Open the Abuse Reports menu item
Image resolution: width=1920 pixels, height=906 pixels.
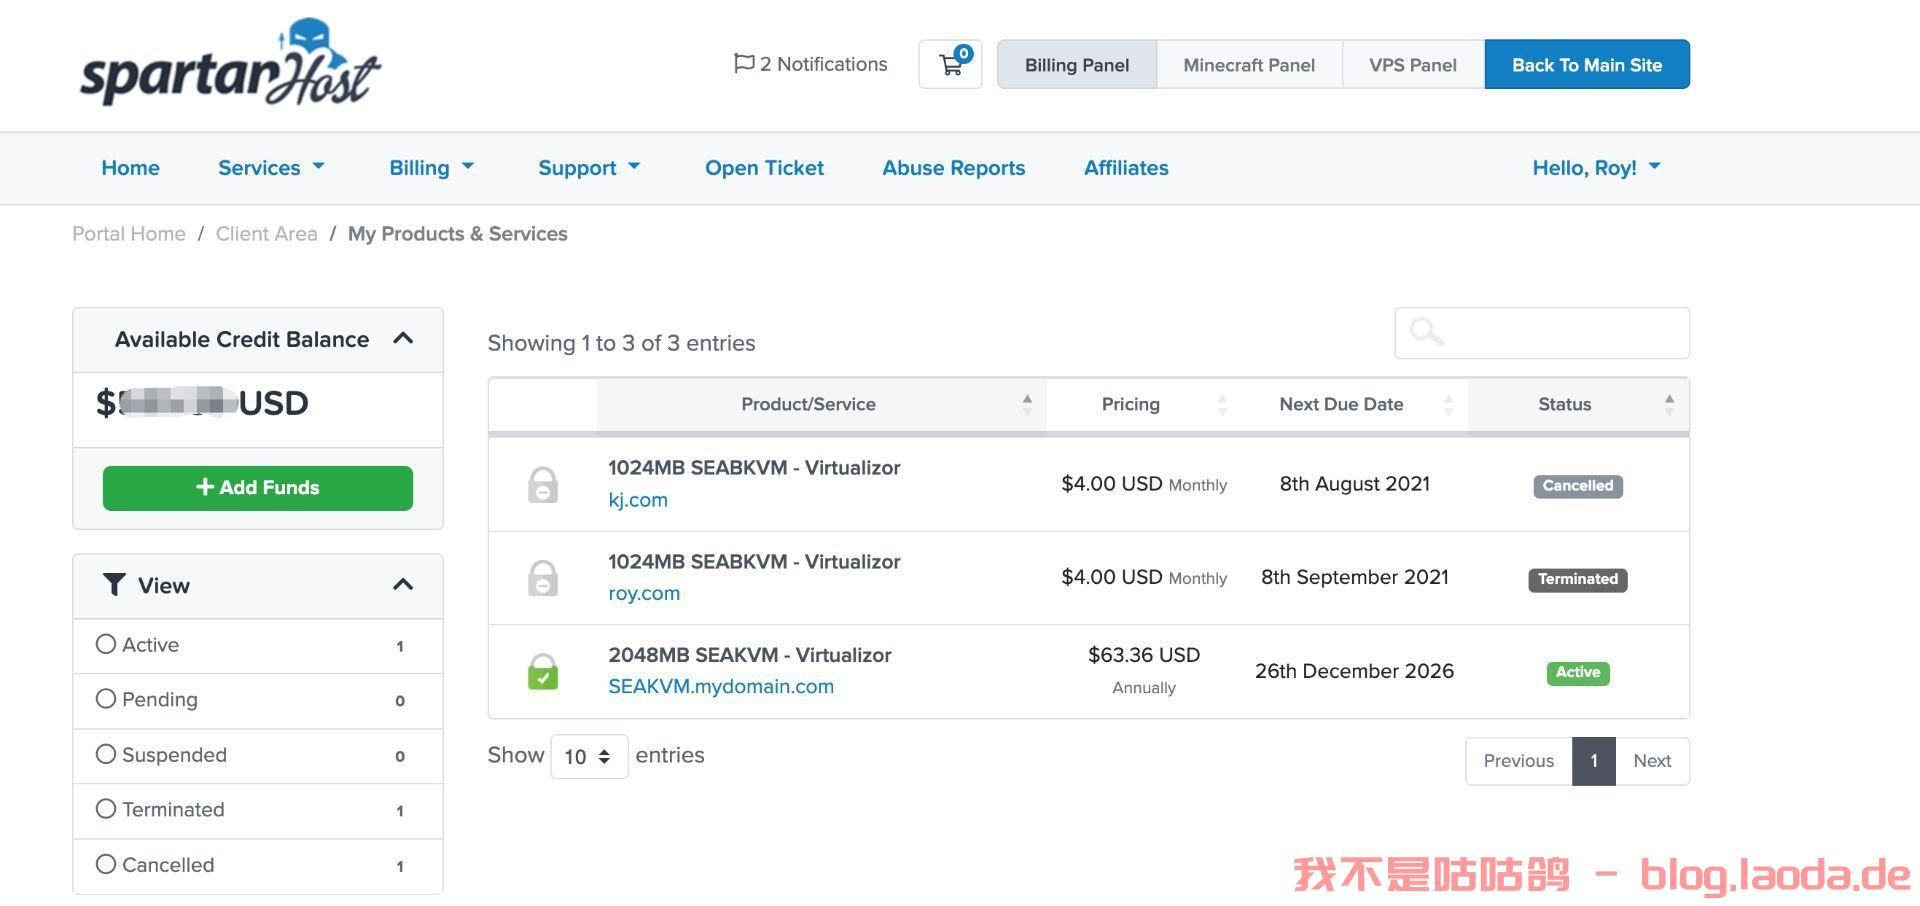[x=953, y=168]
